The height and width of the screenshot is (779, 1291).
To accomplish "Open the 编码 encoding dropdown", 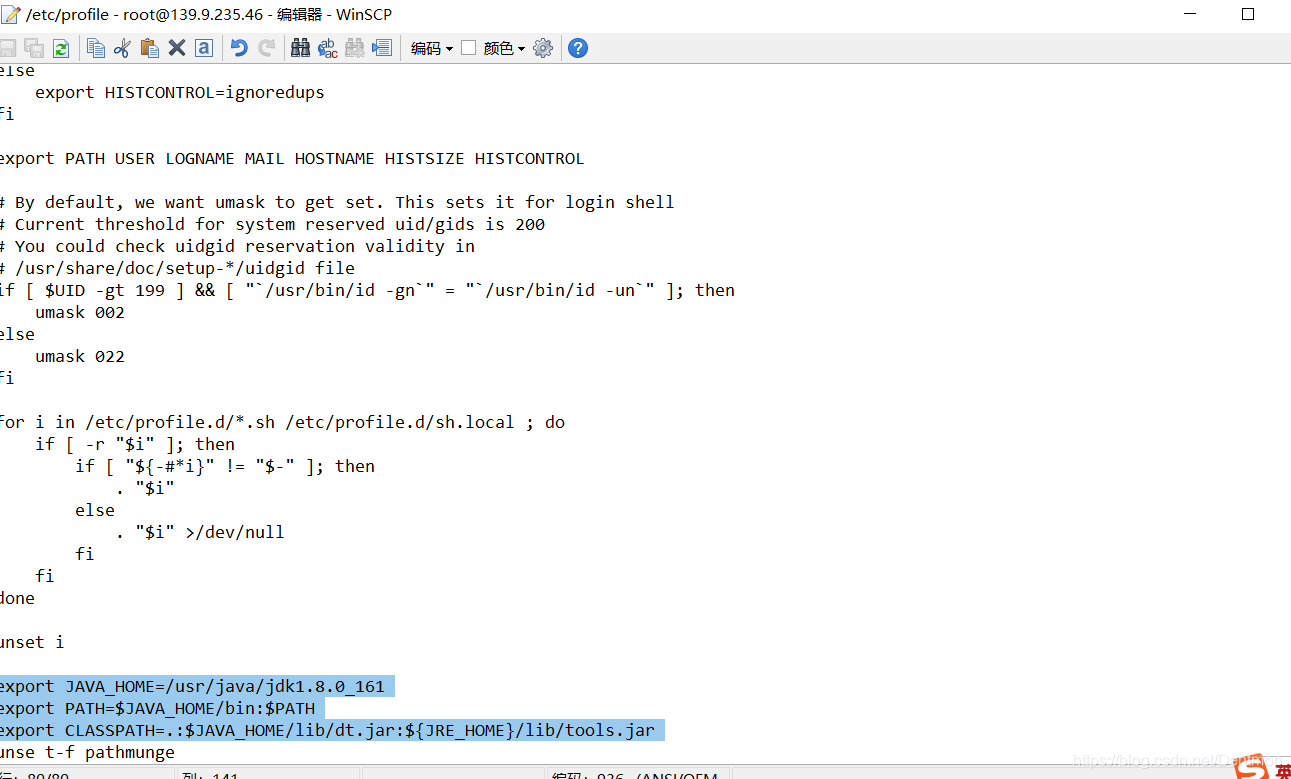I will pos(432,48).
